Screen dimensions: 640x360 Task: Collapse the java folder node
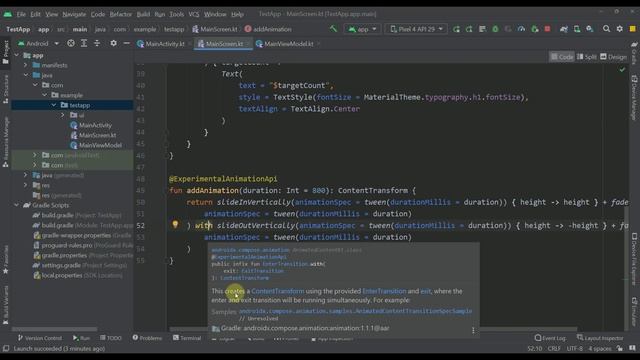pos(26,75)
